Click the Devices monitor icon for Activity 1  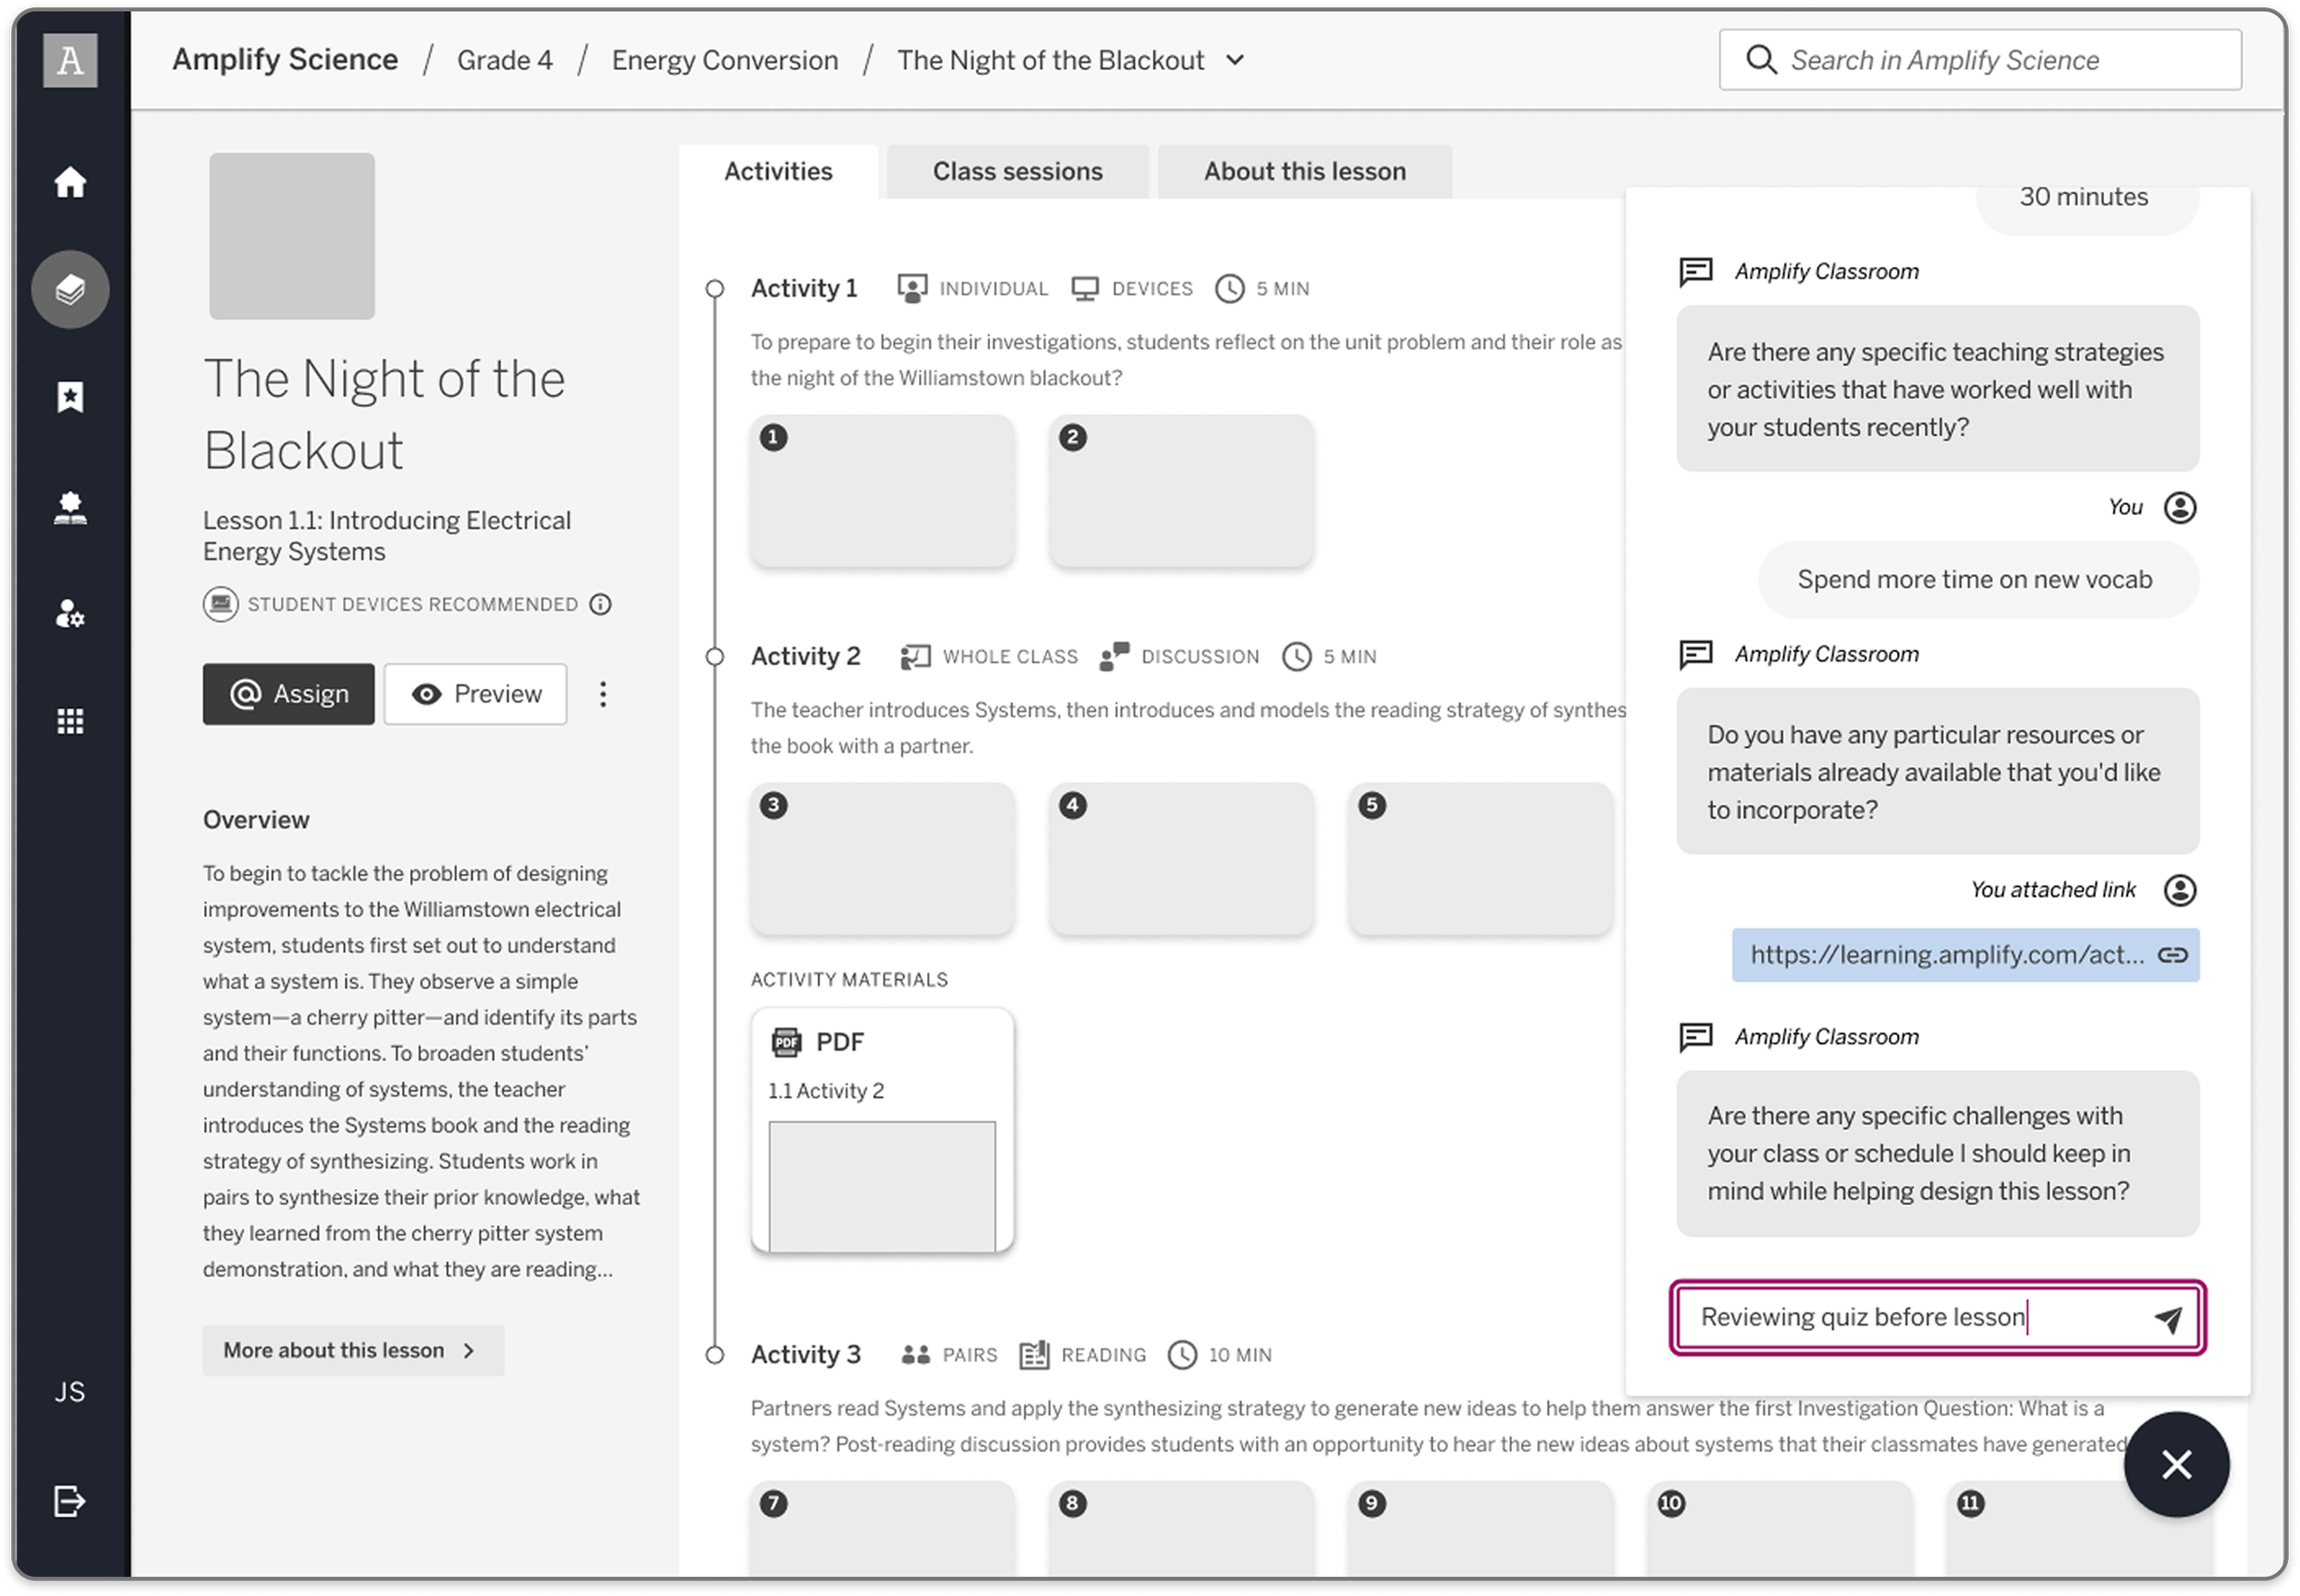(1085, 288)
